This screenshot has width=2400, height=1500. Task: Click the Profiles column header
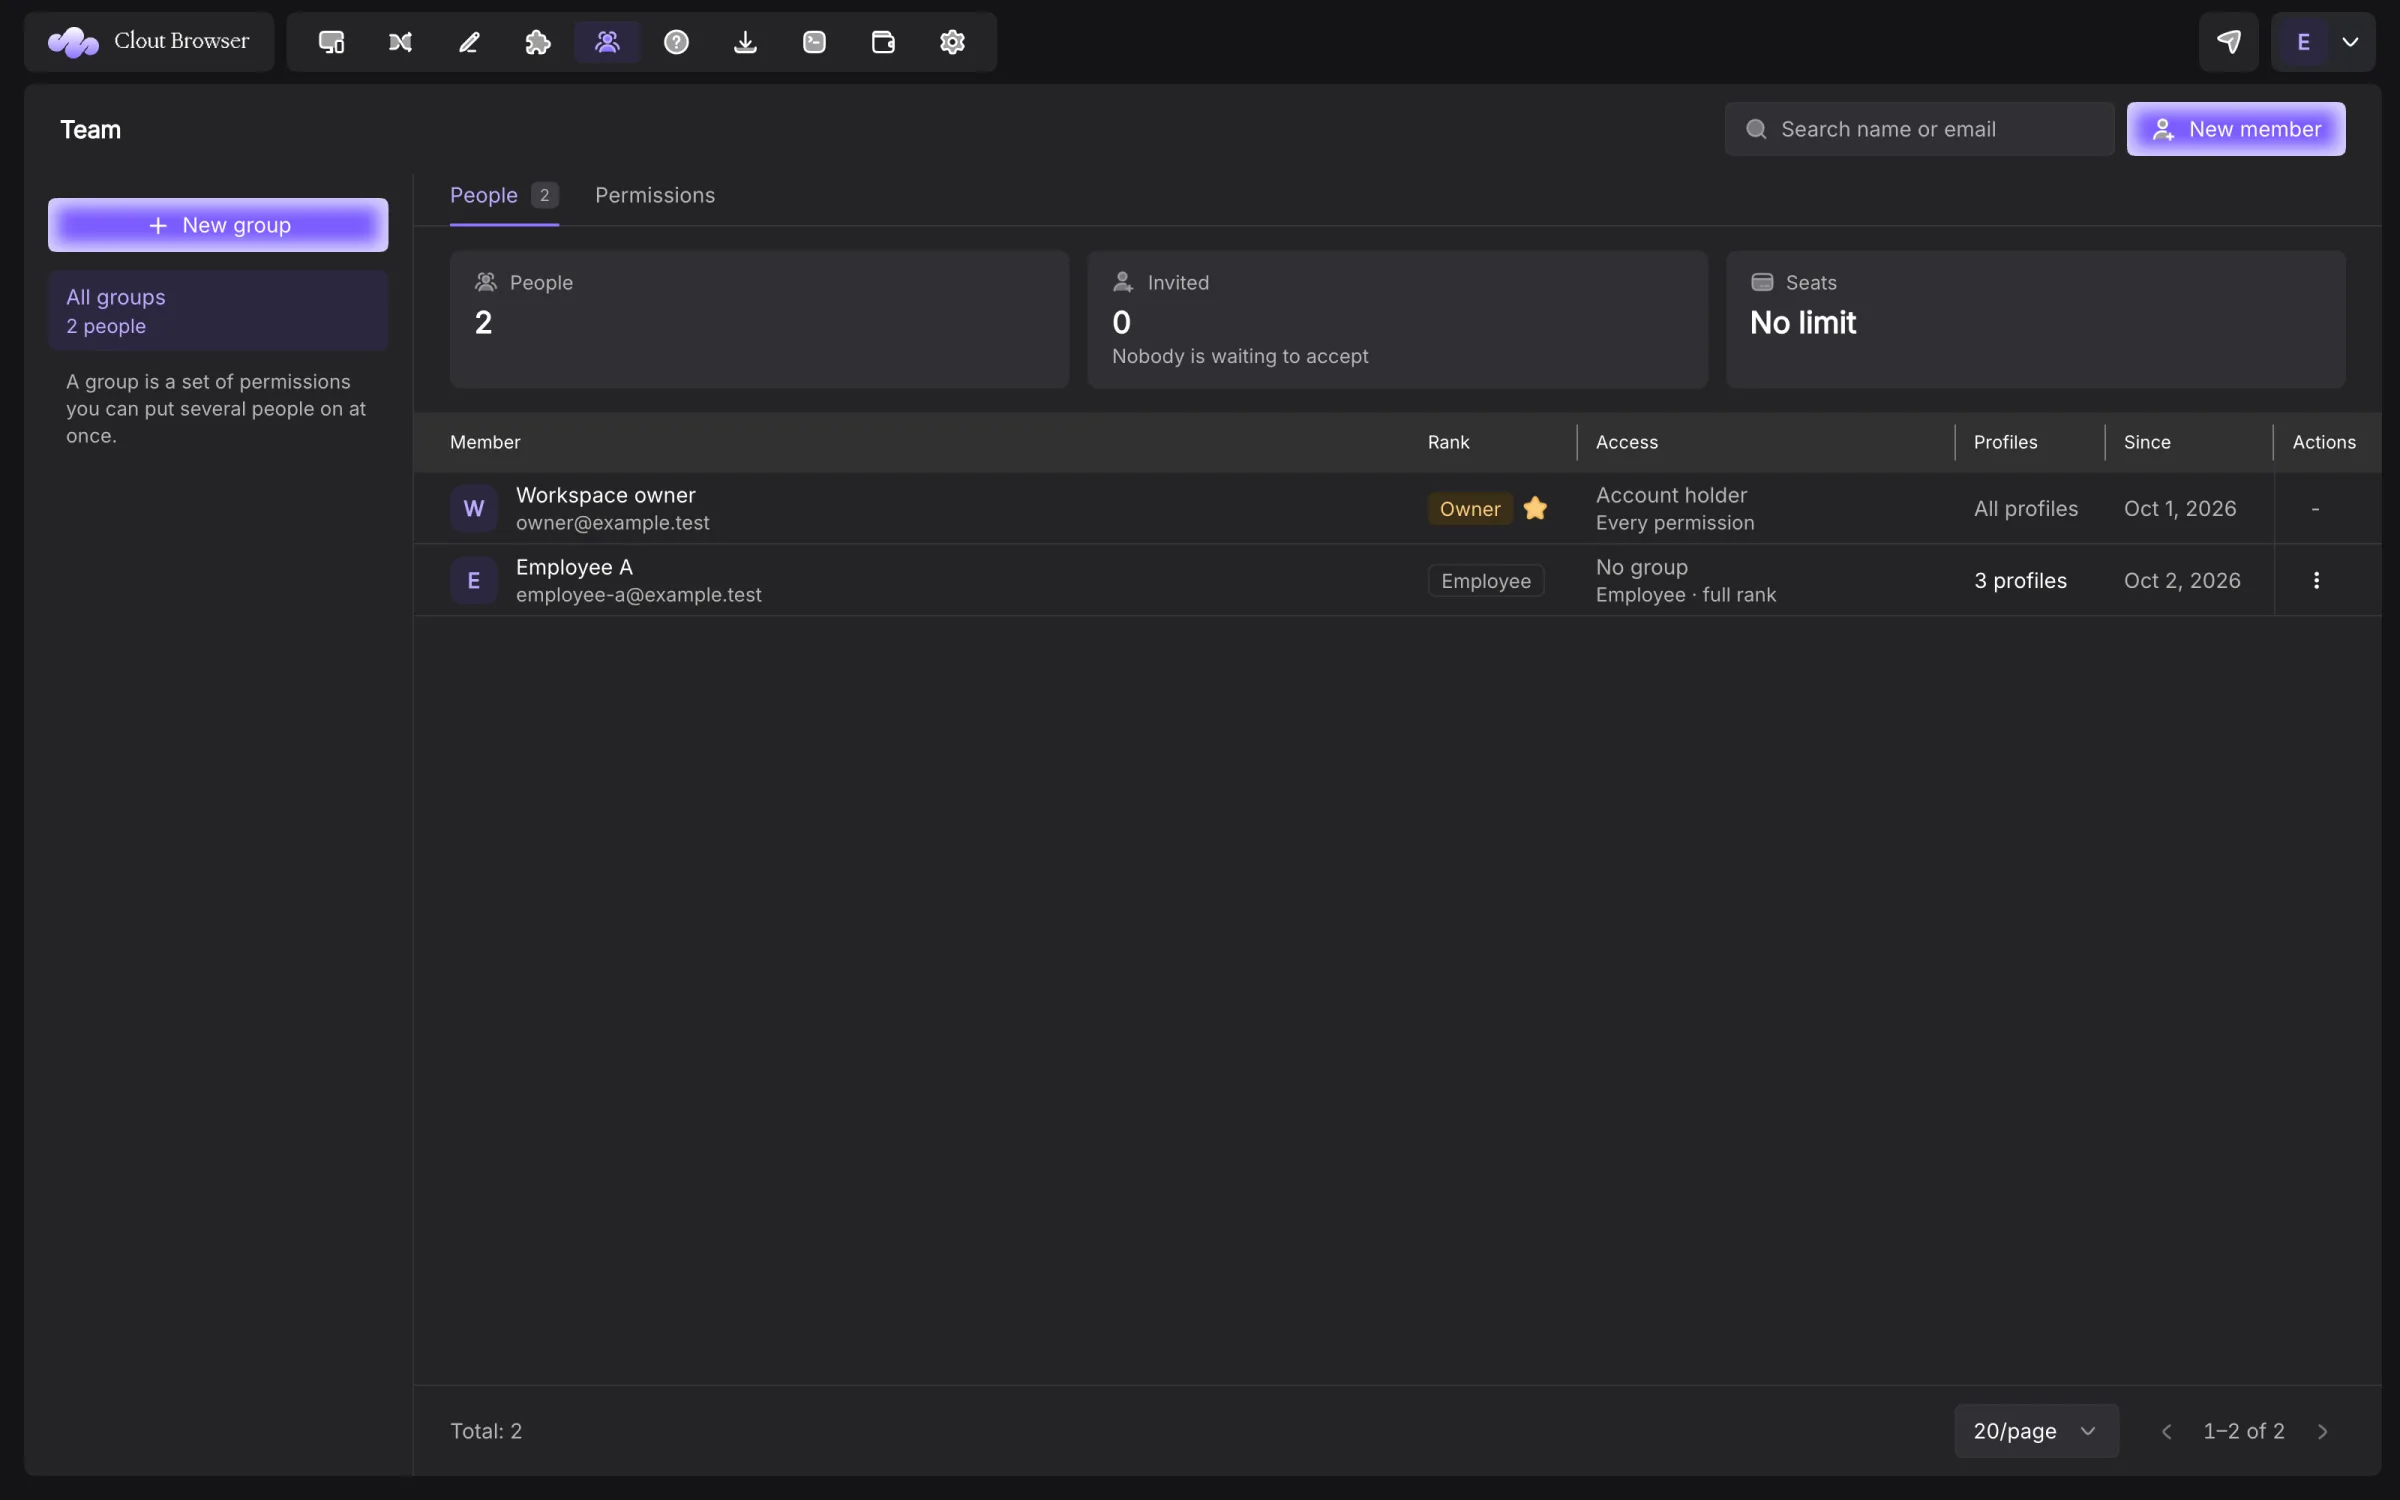[2005, 442]
